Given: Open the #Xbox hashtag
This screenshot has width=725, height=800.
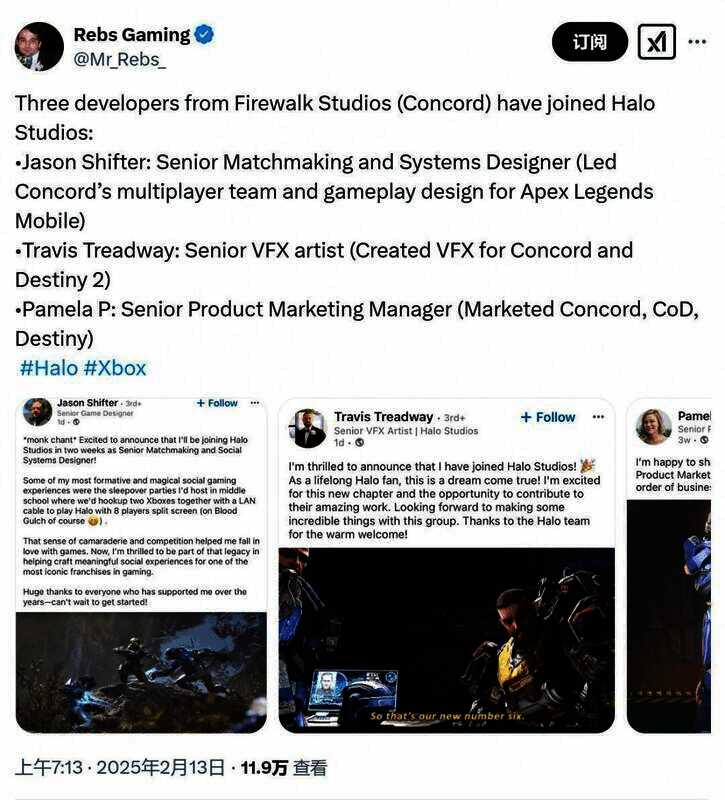Looking at the screenshot, I should [115, 368].
